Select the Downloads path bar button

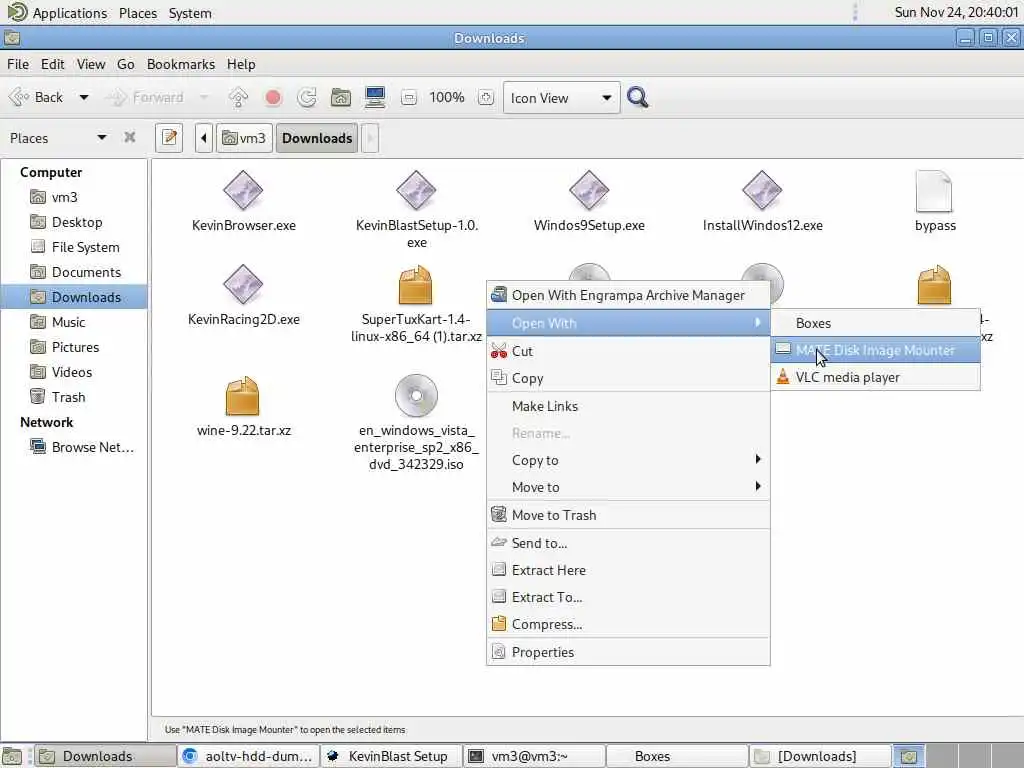click(317, 138)
